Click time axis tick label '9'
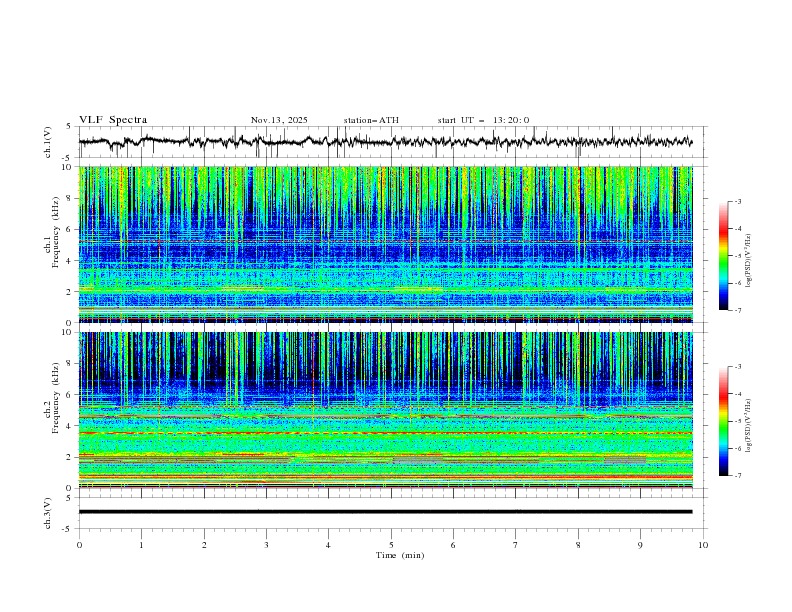This screenshot has width=792, height=612. tap(640, 545)
